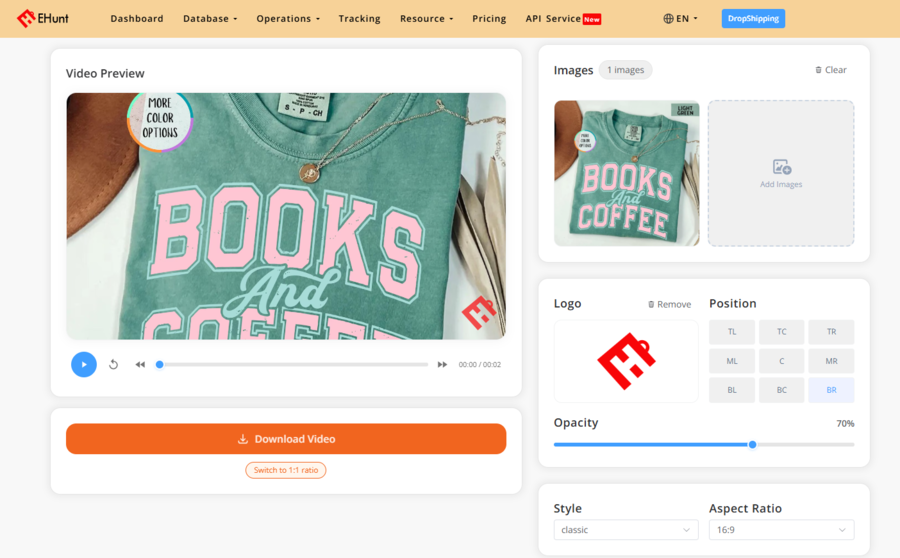Open the Aspect Ratio 16:9 dropdown
This screenshot has width=900, height=558.
pos(781,530)
